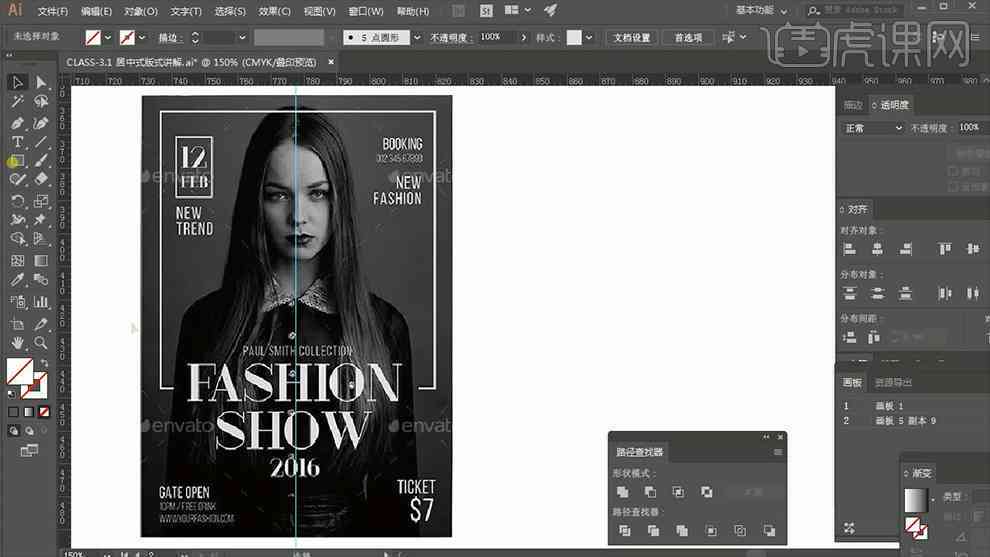The width and height of the screenshot is (990, 557).
Task: Switch fill to Gradient mode in toolbox
Action: [x=28, y=412]
